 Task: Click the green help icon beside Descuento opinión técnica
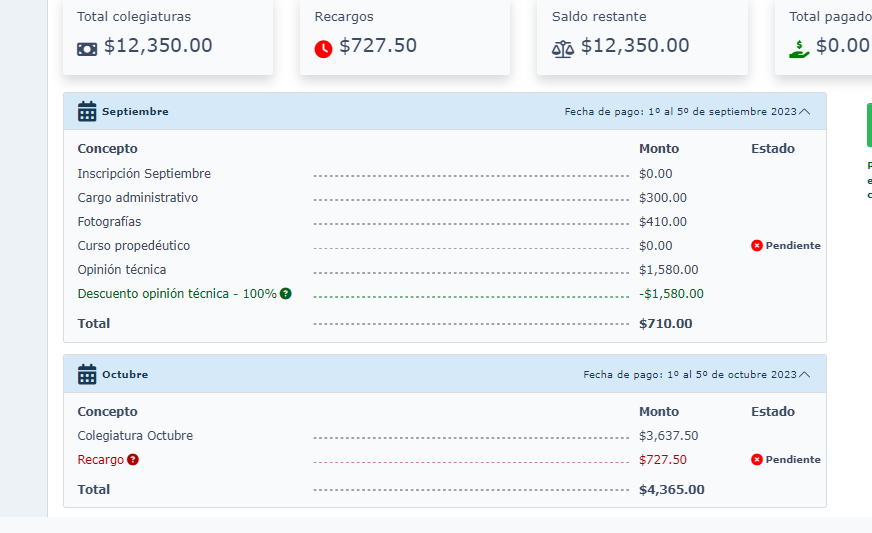coord(285,293)
